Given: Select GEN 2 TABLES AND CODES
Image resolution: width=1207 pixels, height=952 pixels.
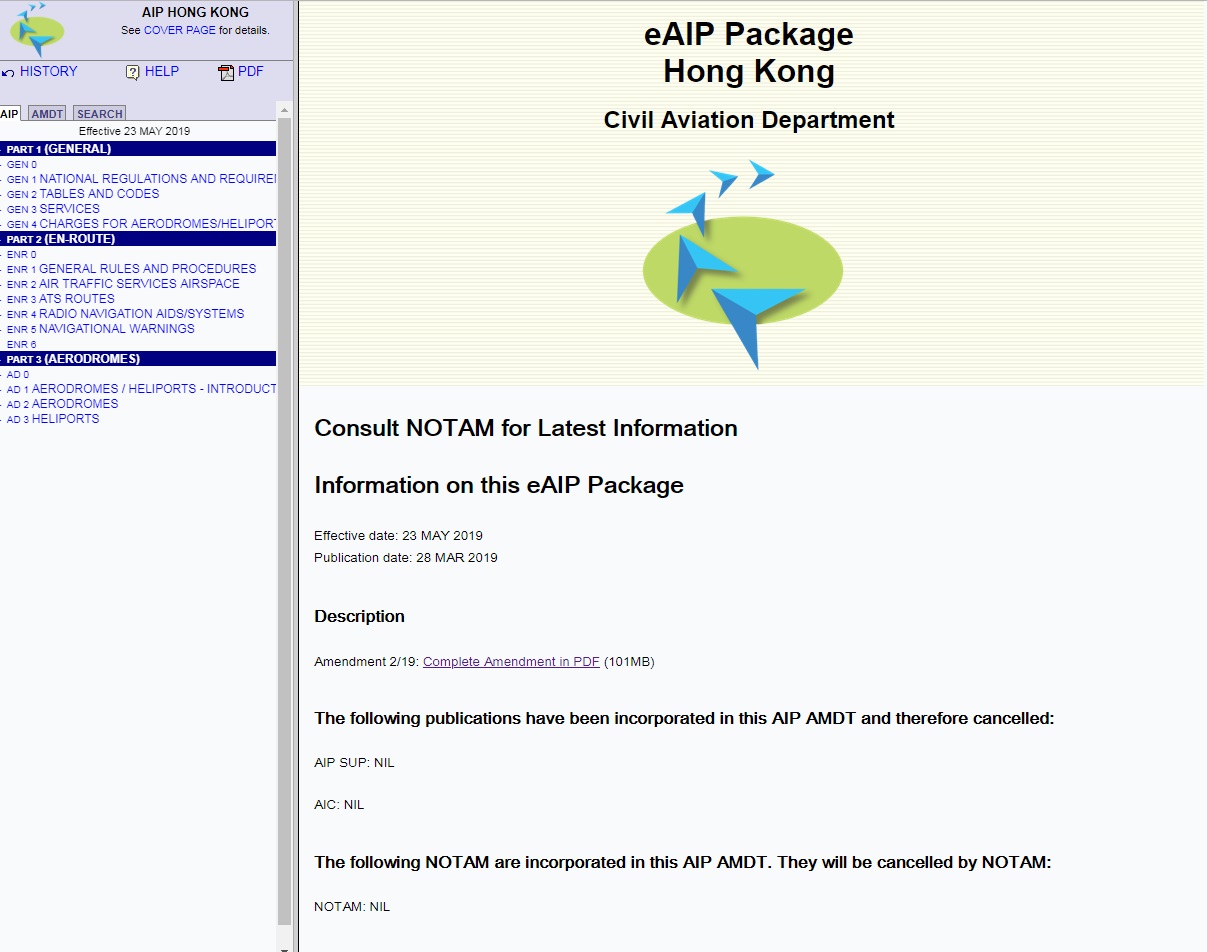Looking at the screenshot, I should coord(83,193).
